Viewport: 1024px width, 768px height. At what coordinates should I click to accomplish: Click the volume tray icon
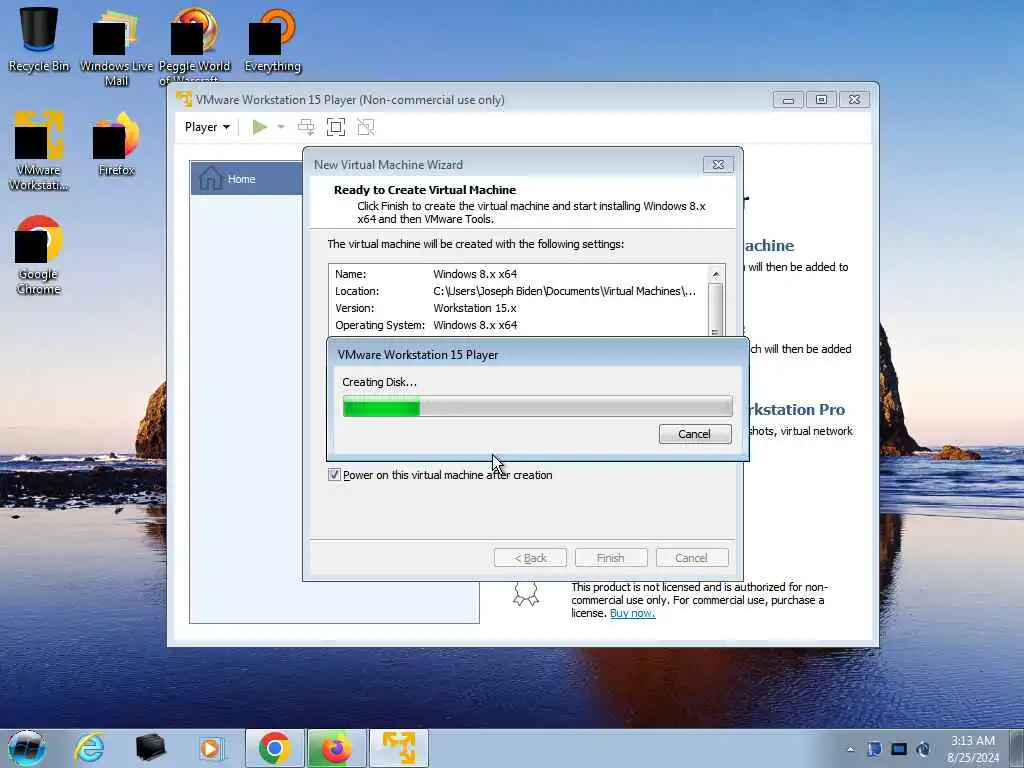click(x=923, y=748)
